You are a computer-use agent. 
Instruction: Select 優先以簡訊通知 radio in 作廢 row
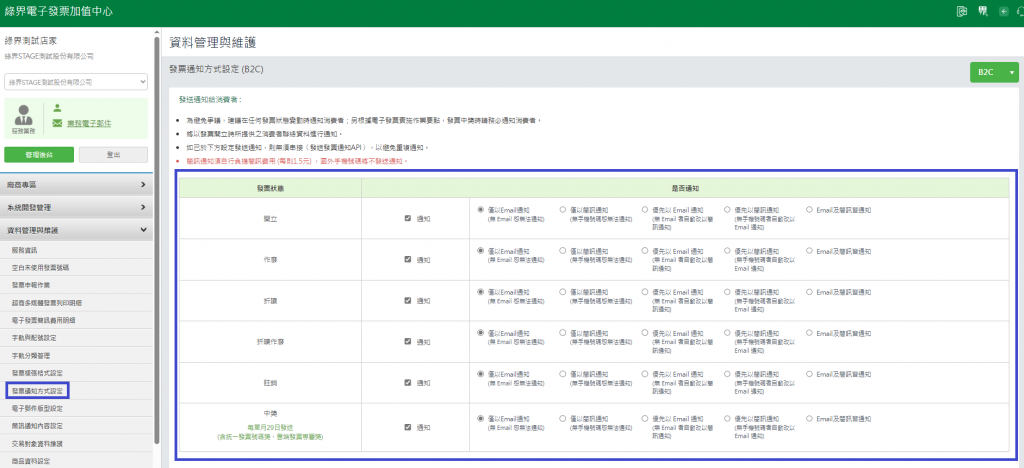(728, 251)
